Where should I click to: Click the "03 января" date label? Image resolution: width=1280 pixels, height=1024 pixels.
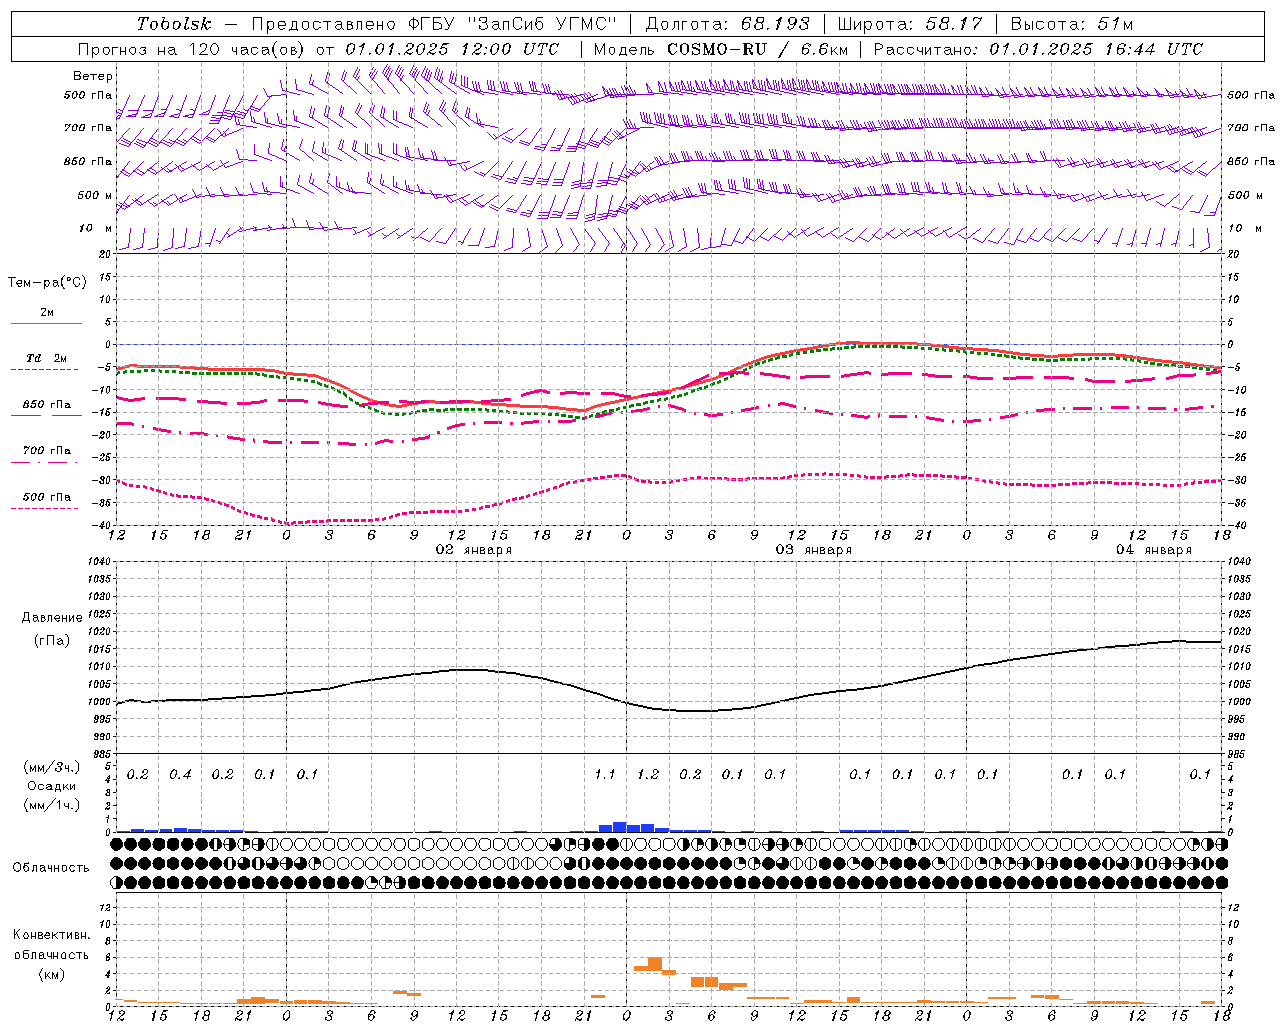coord(814,550)
